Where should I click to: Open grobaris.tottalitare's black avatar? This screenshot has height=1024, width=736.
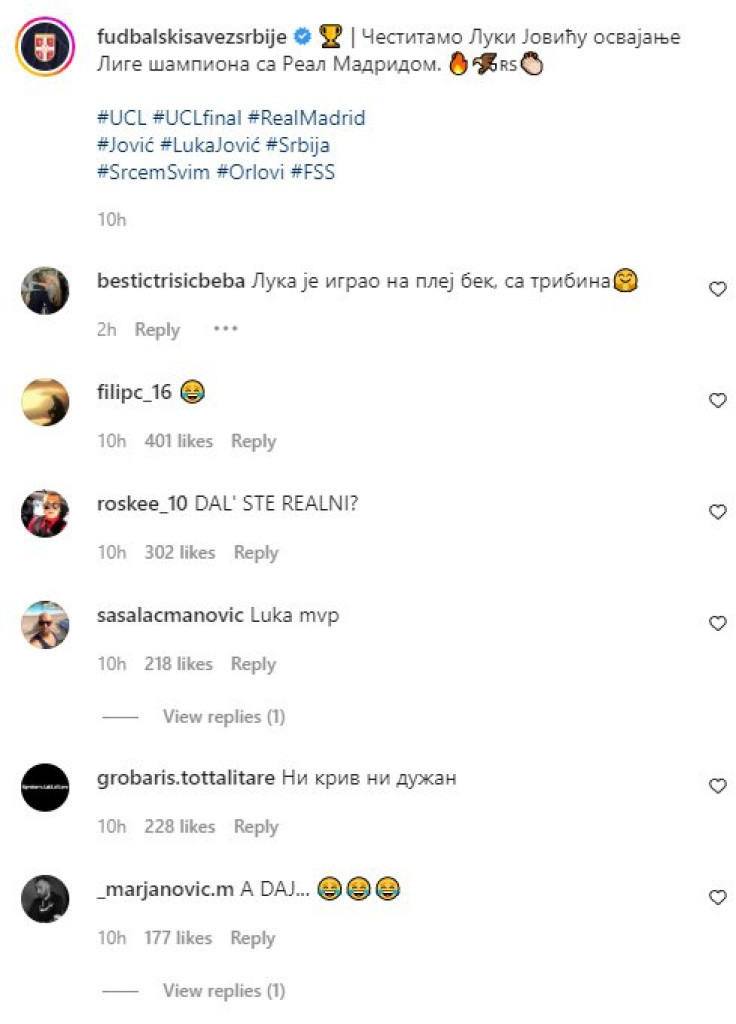45,787
